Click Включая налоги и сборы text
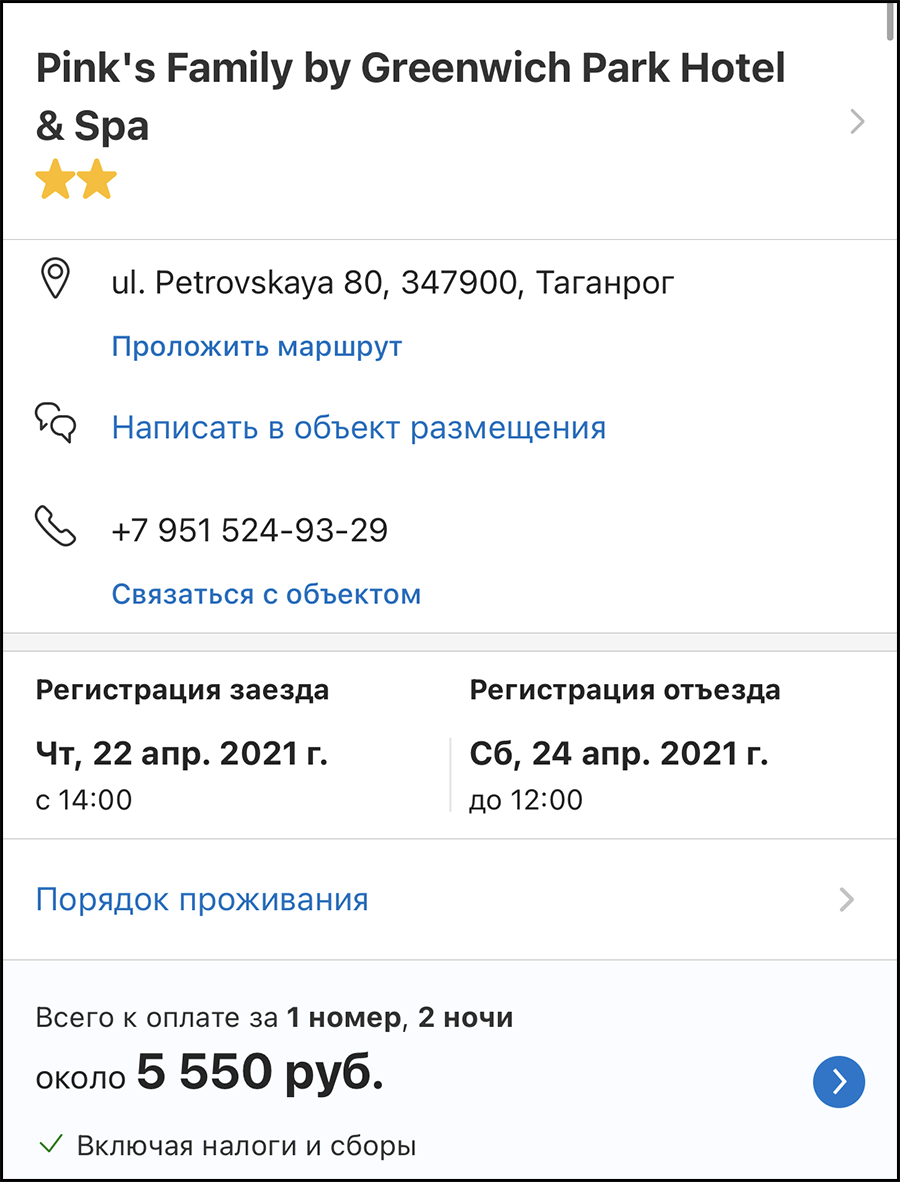 click(246, 1146)
